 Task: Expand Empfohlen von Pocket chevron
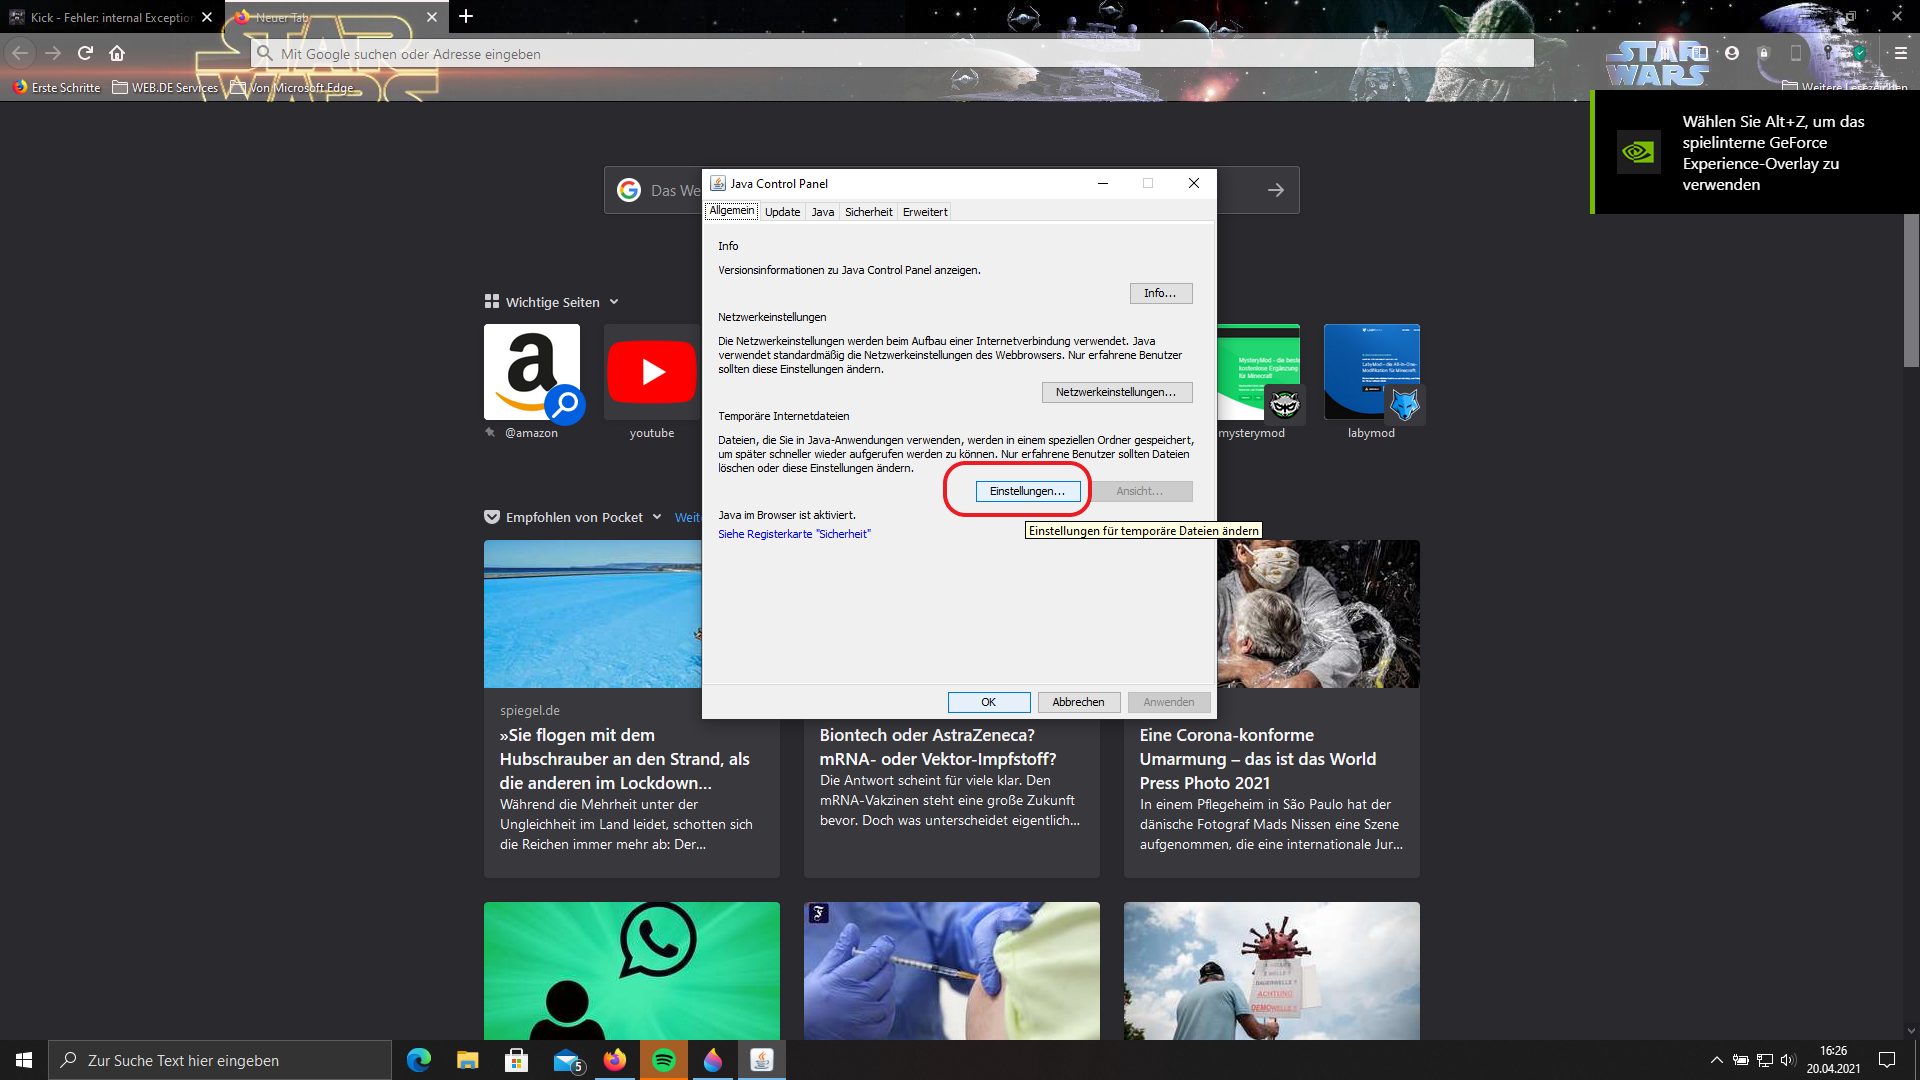657,517
